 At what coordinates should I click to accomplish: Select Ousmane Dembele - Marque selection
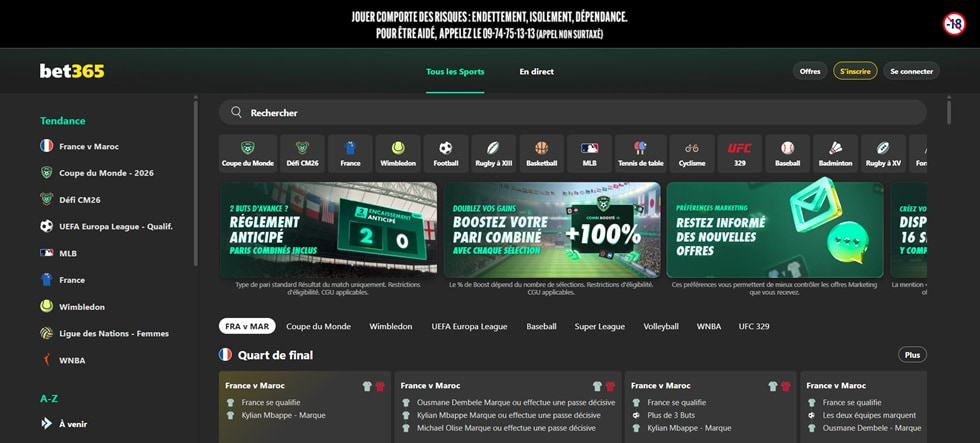pyautogui.click(x=872, y=428)
